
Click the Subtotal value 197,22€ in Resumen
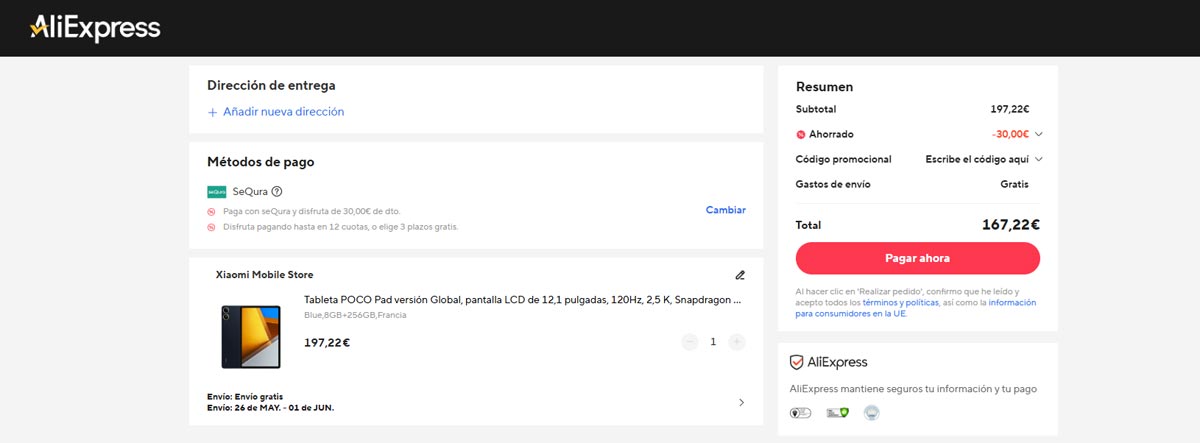pos(1010,109)
